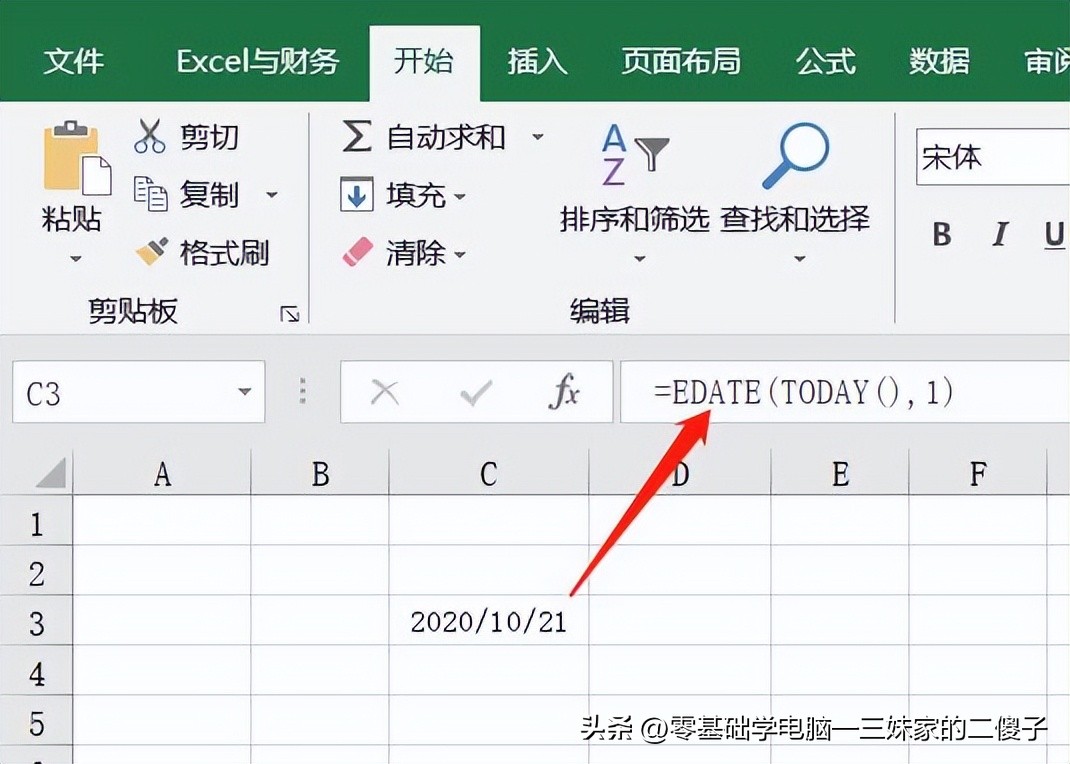Expand the AutoSum dropdown arrow
The height and width of the screenshot is (764, 1070).
click(x=538, y=136)
